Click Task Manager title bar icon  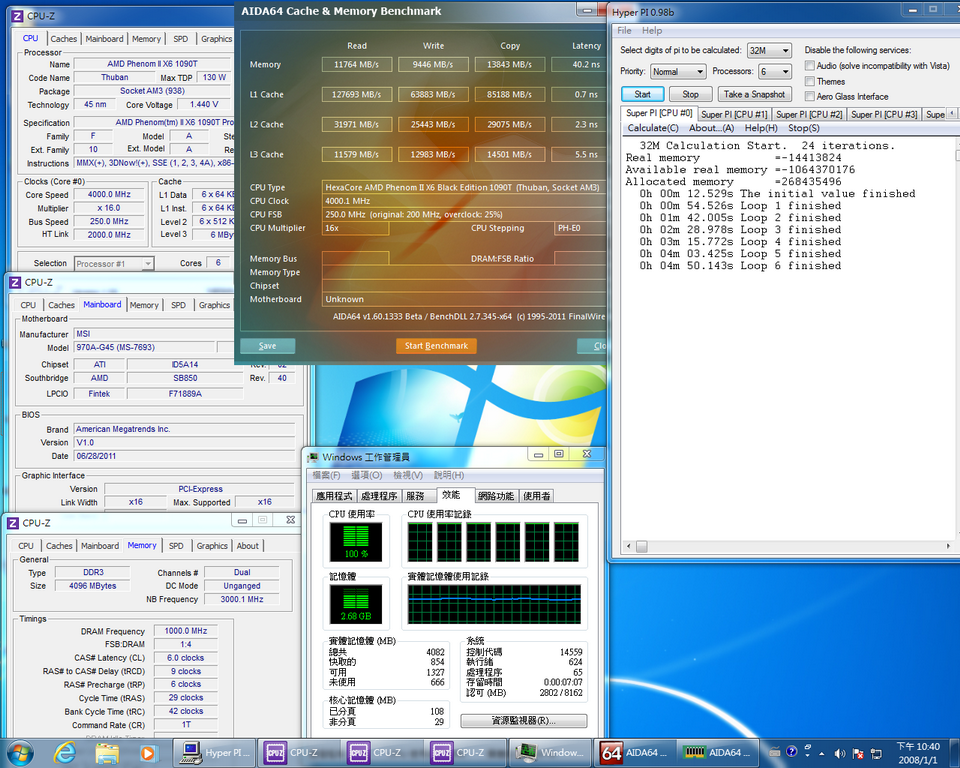[x=313, y=457]
